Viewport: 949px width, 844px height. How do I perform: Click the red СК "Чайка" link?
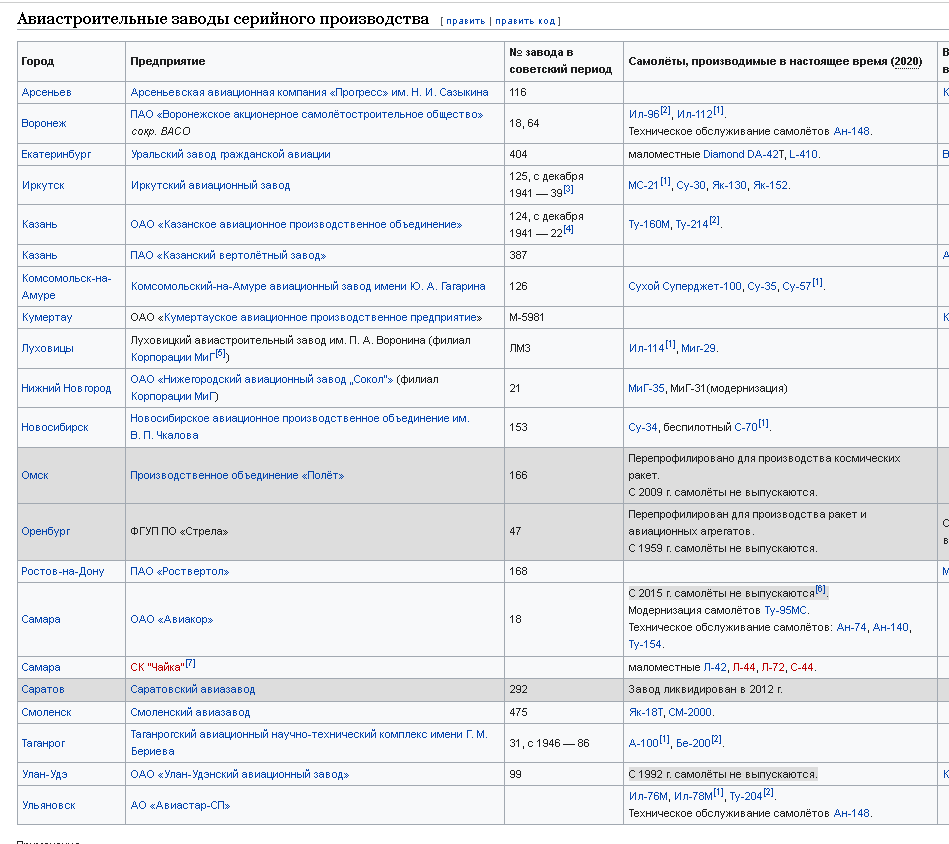tap(157, 667)
